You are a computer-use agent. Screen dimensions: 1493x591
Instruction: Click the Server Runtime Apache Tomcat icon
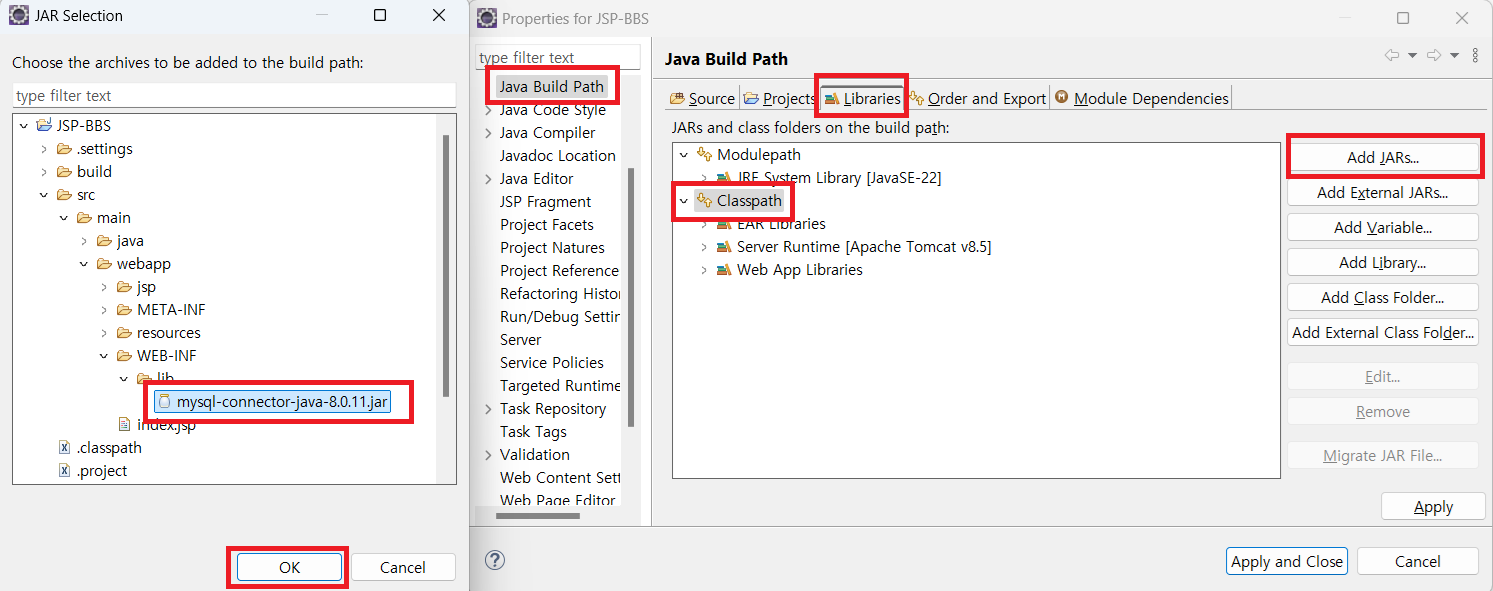pyautogui.click(x=724, y=246)
